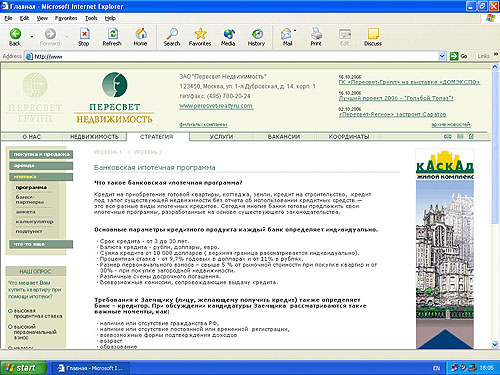Open the View menu

click(x=42, y=18)
